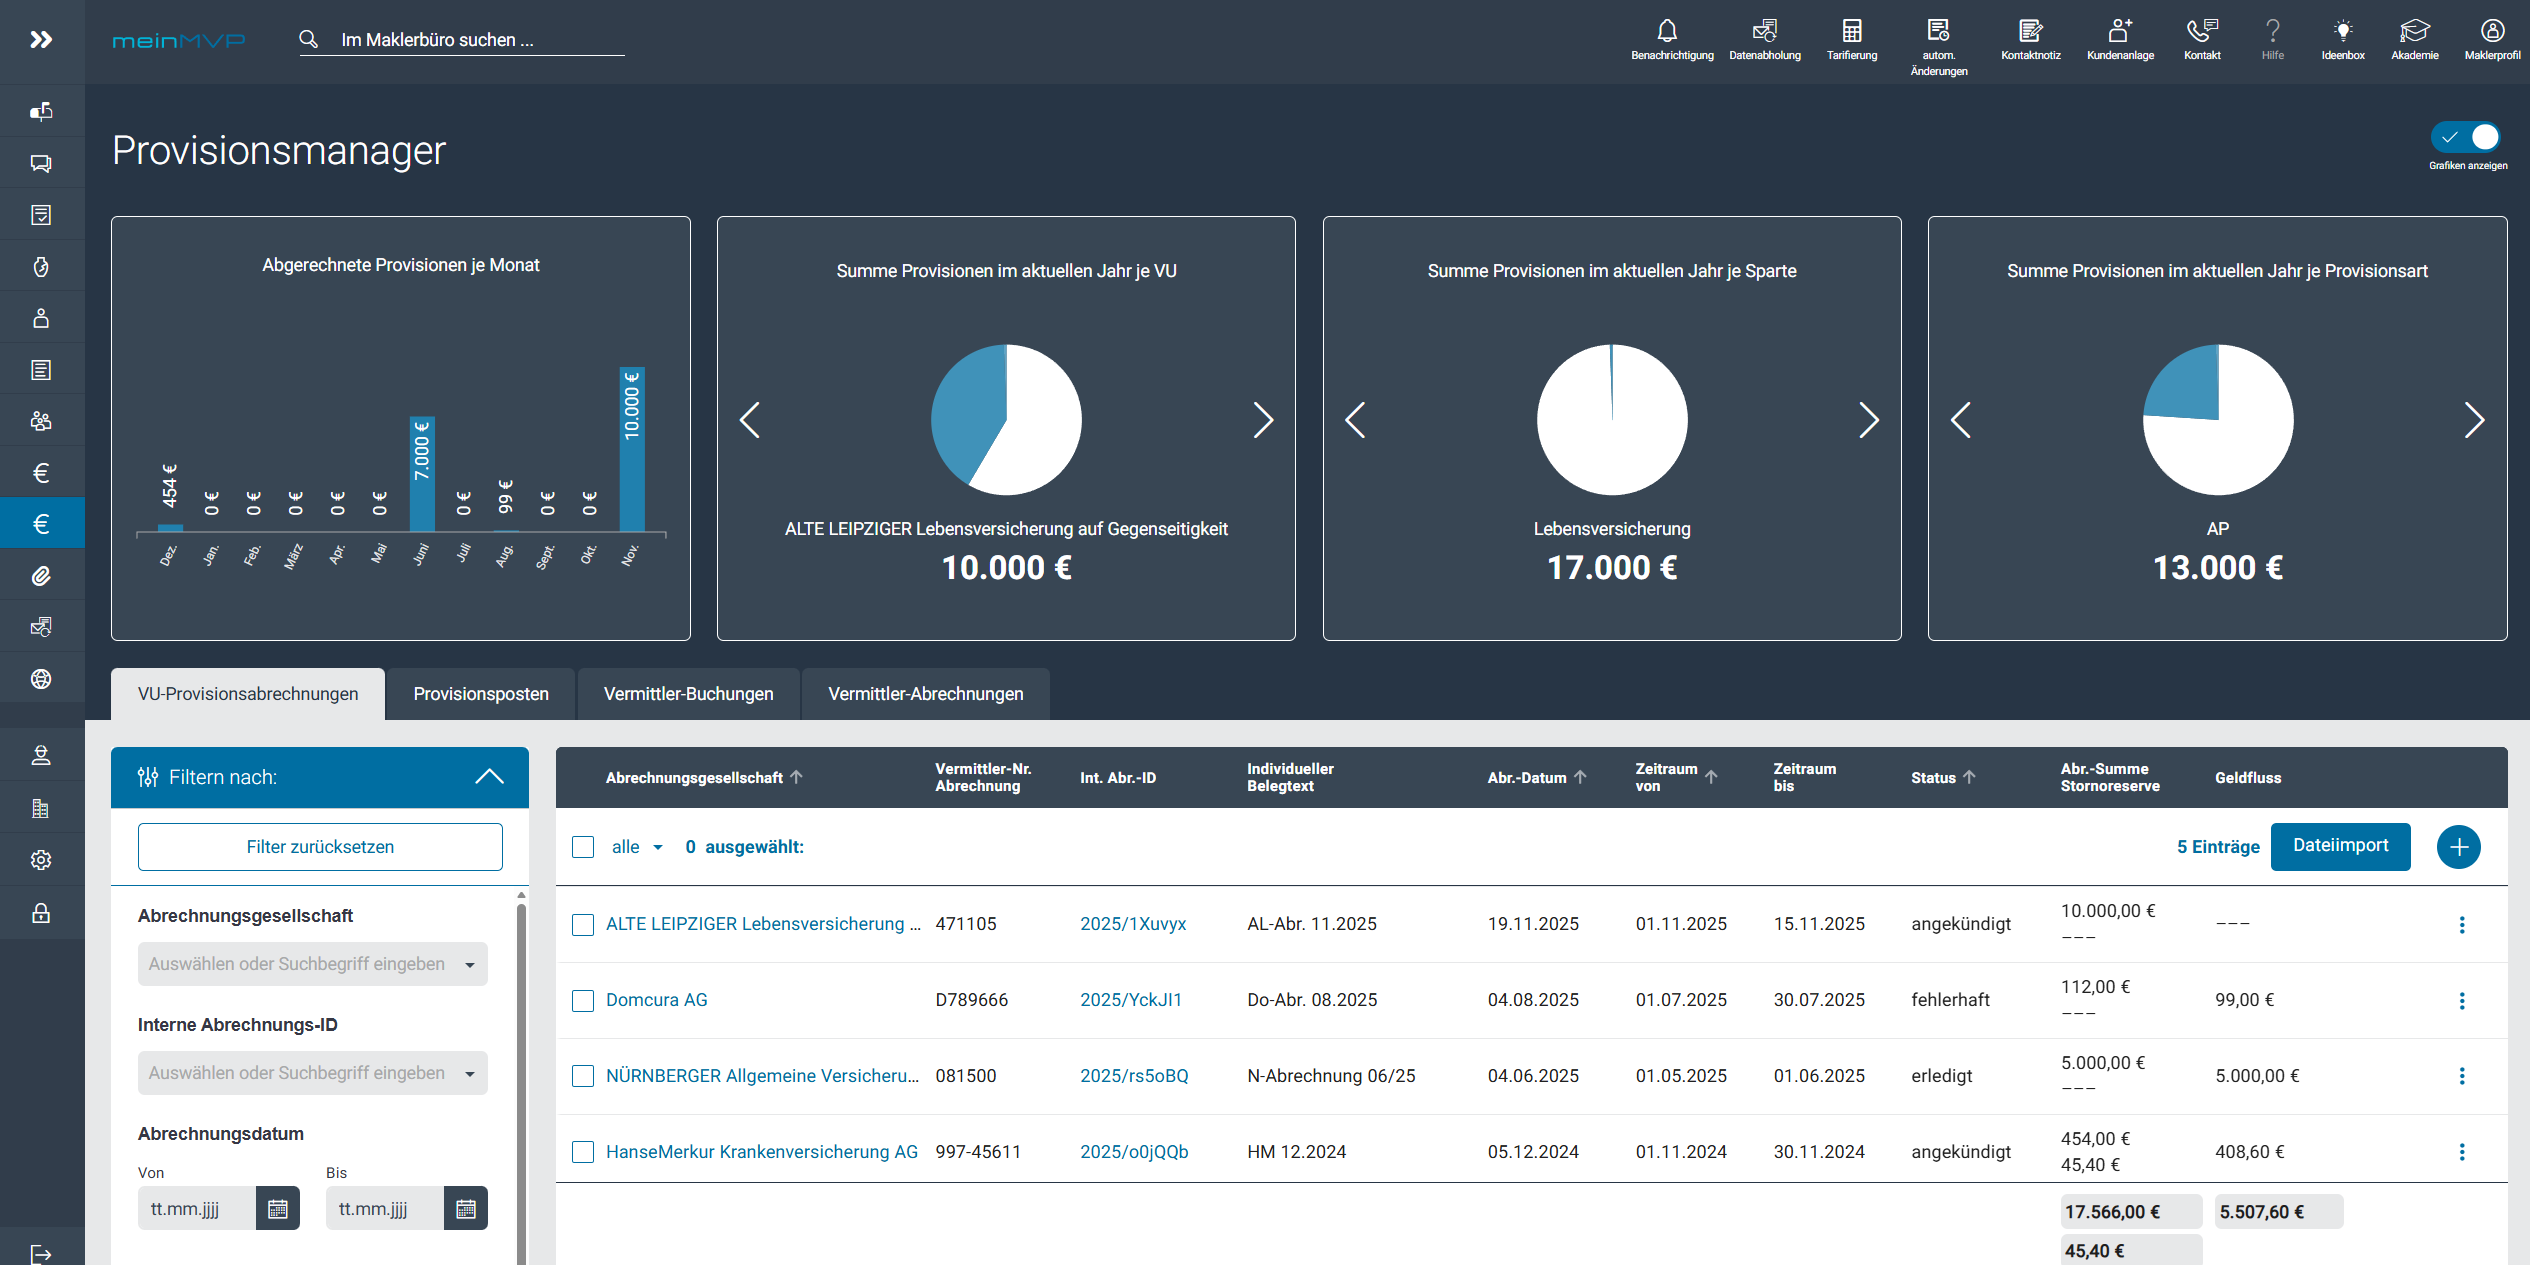
Task: Disable the Grafiken anzeigen toggle
Action: point(2466,138)
